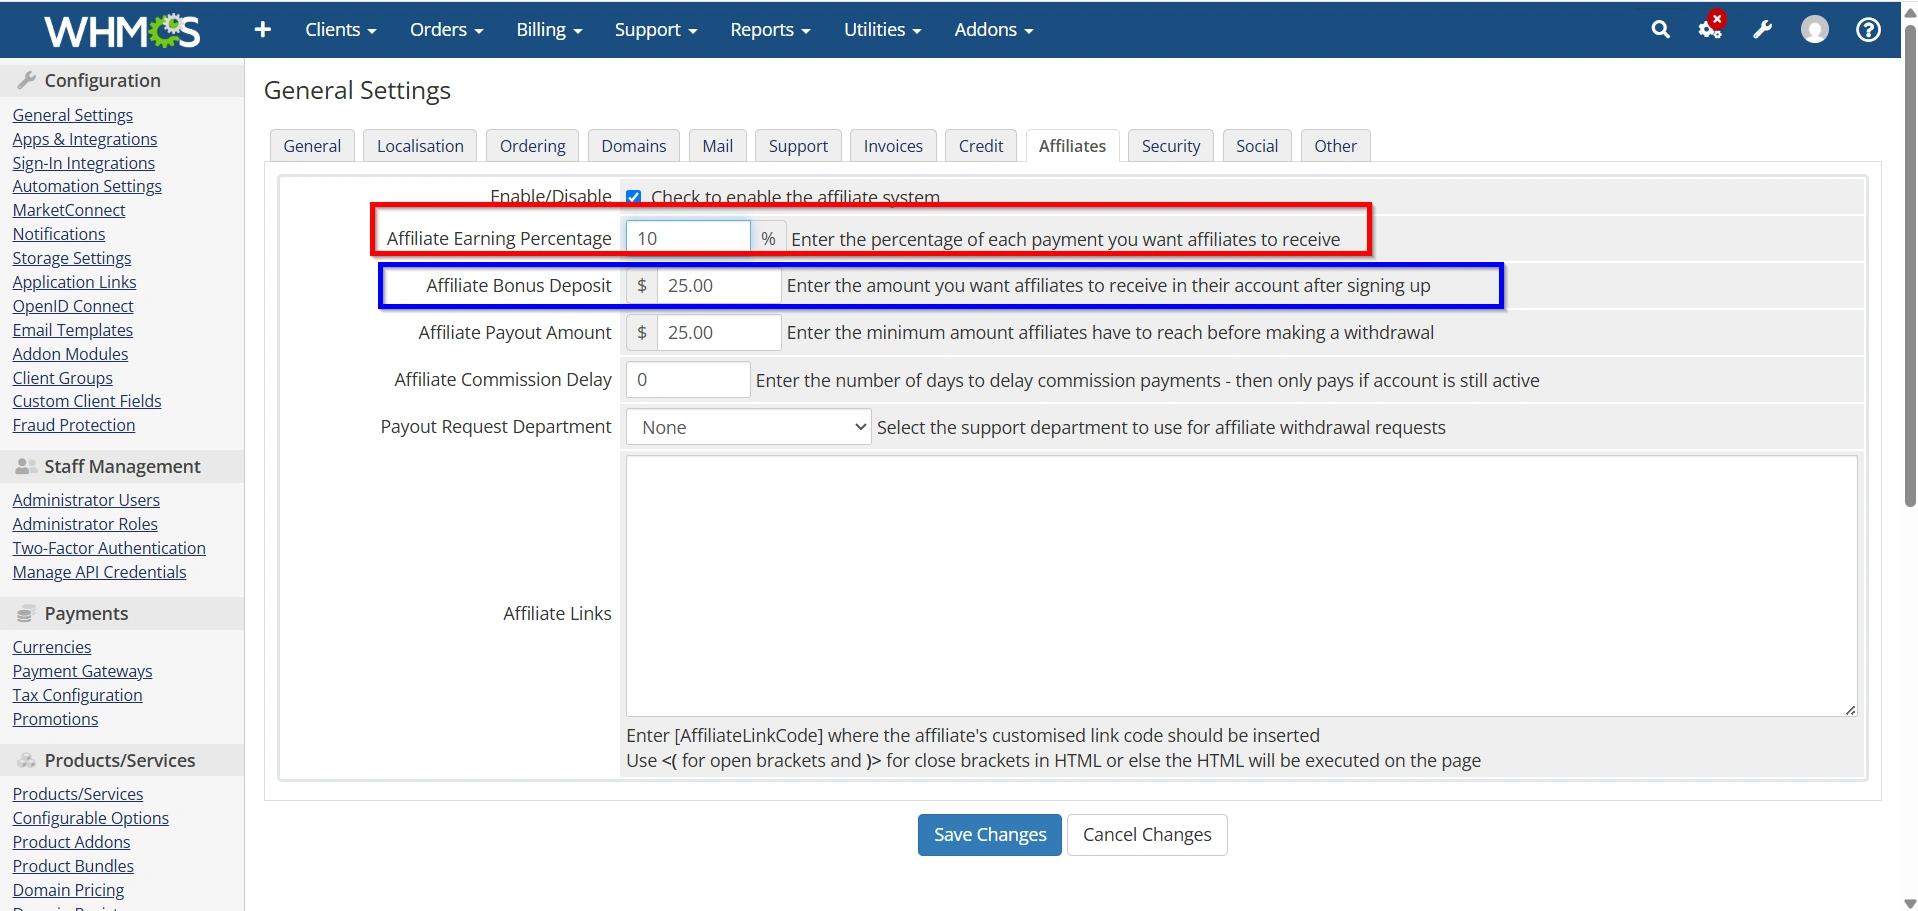Open Sign-In Integrations link

click(x=84, y=163)
